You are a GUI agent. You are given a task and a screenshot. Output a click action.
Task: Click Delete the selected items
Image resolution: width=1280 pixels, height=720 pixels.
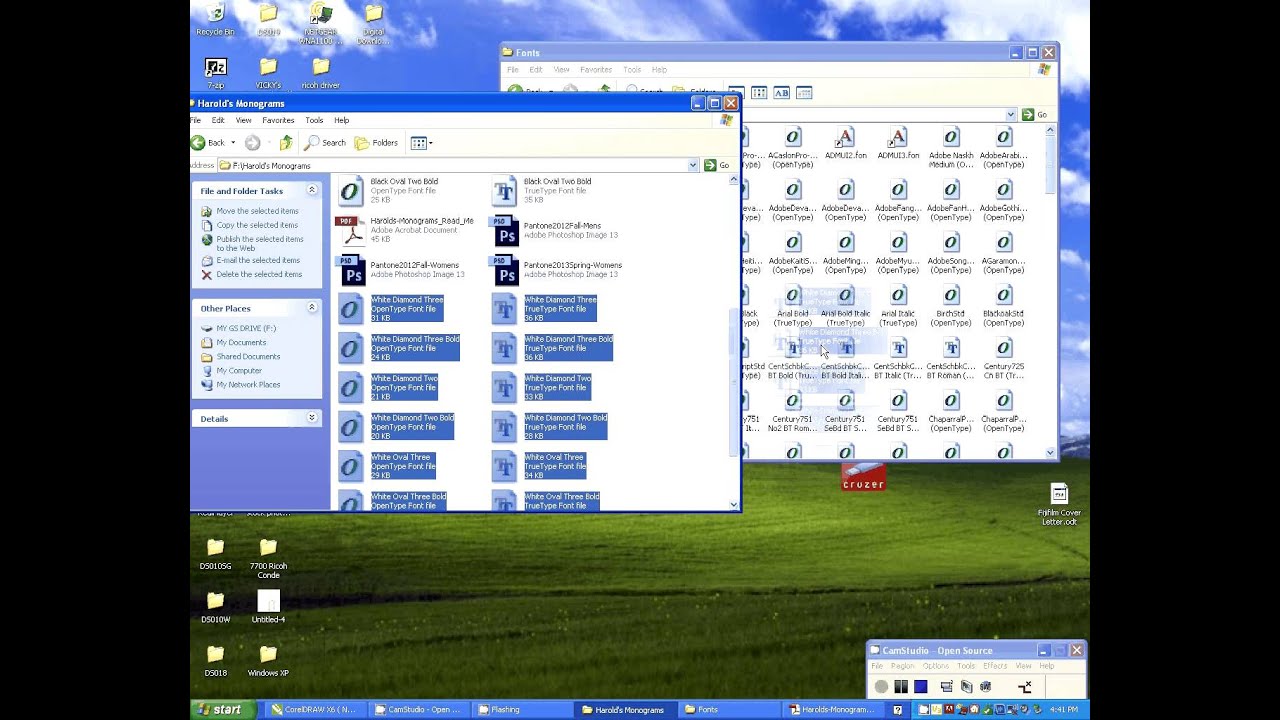pyautogui.click(x=259, y=274)
